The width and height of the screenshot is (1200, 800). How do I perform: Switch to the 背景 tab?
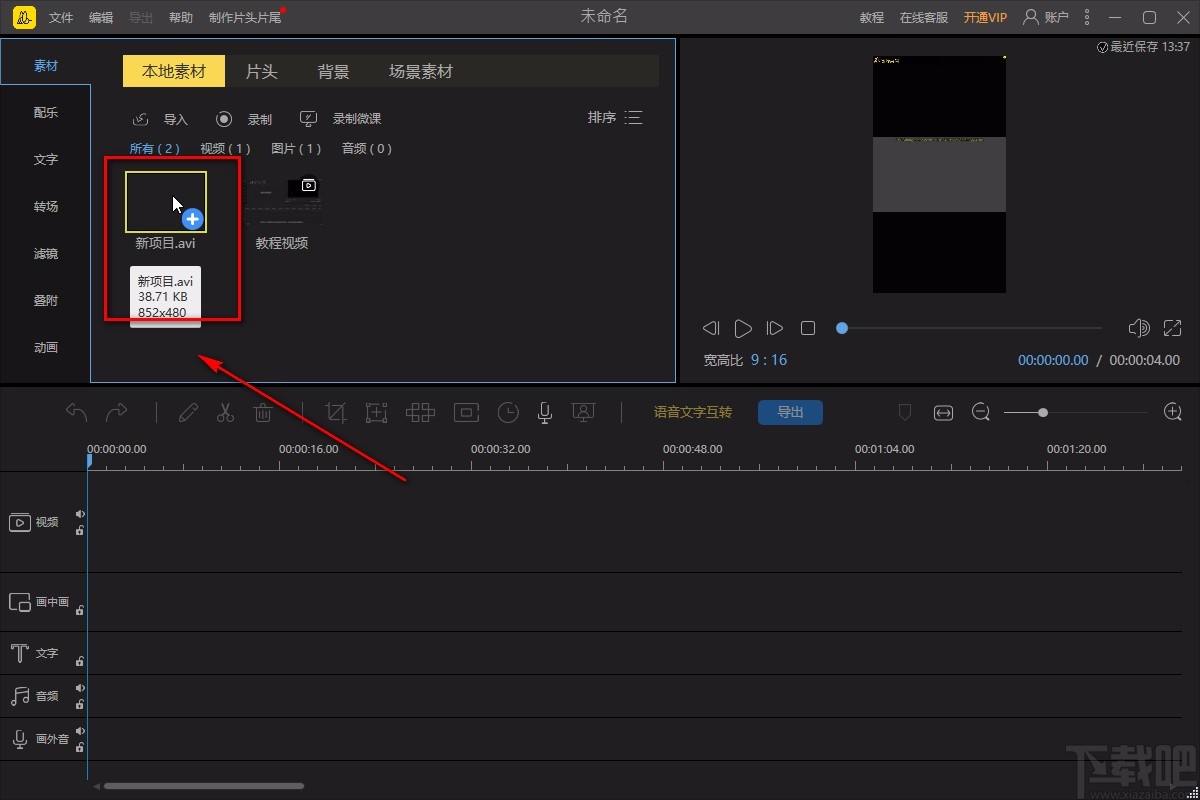pyautogui.click(x=333, y=71)
